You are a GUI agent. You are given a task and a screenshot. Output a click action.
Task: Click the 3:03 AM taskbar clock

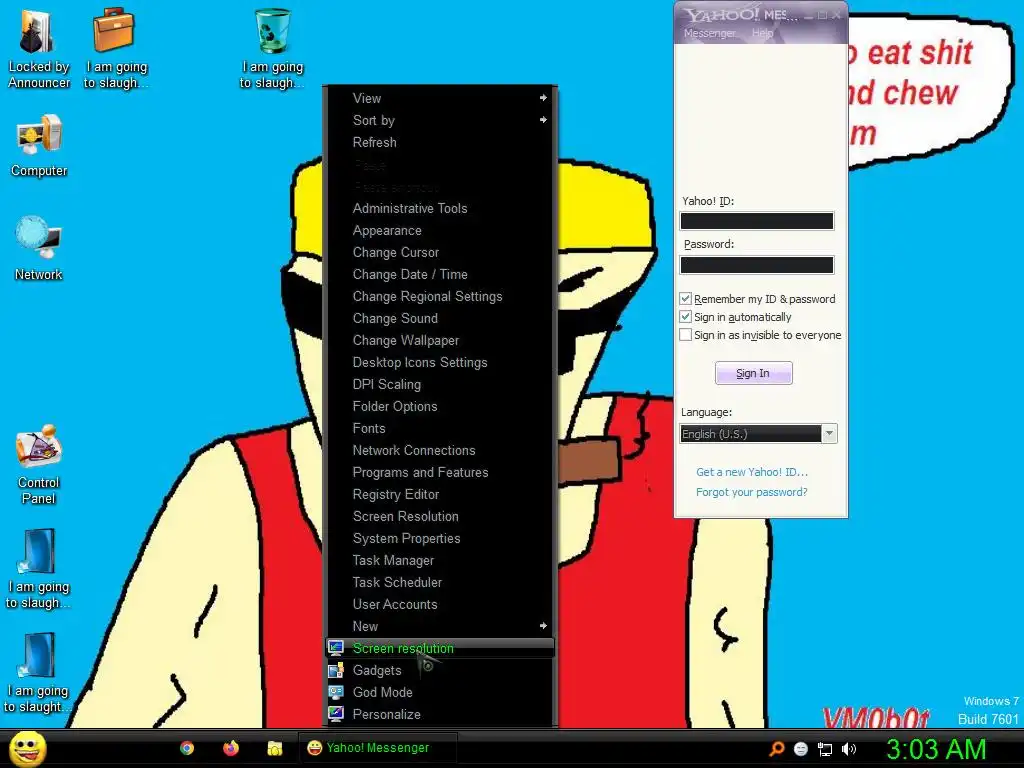coord(936,749)
